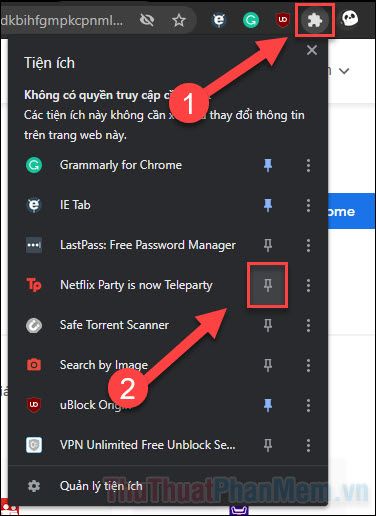This screenshot has height=516, width=376.
Task: Bookmark page with the star icon
Action: point(179,21)
